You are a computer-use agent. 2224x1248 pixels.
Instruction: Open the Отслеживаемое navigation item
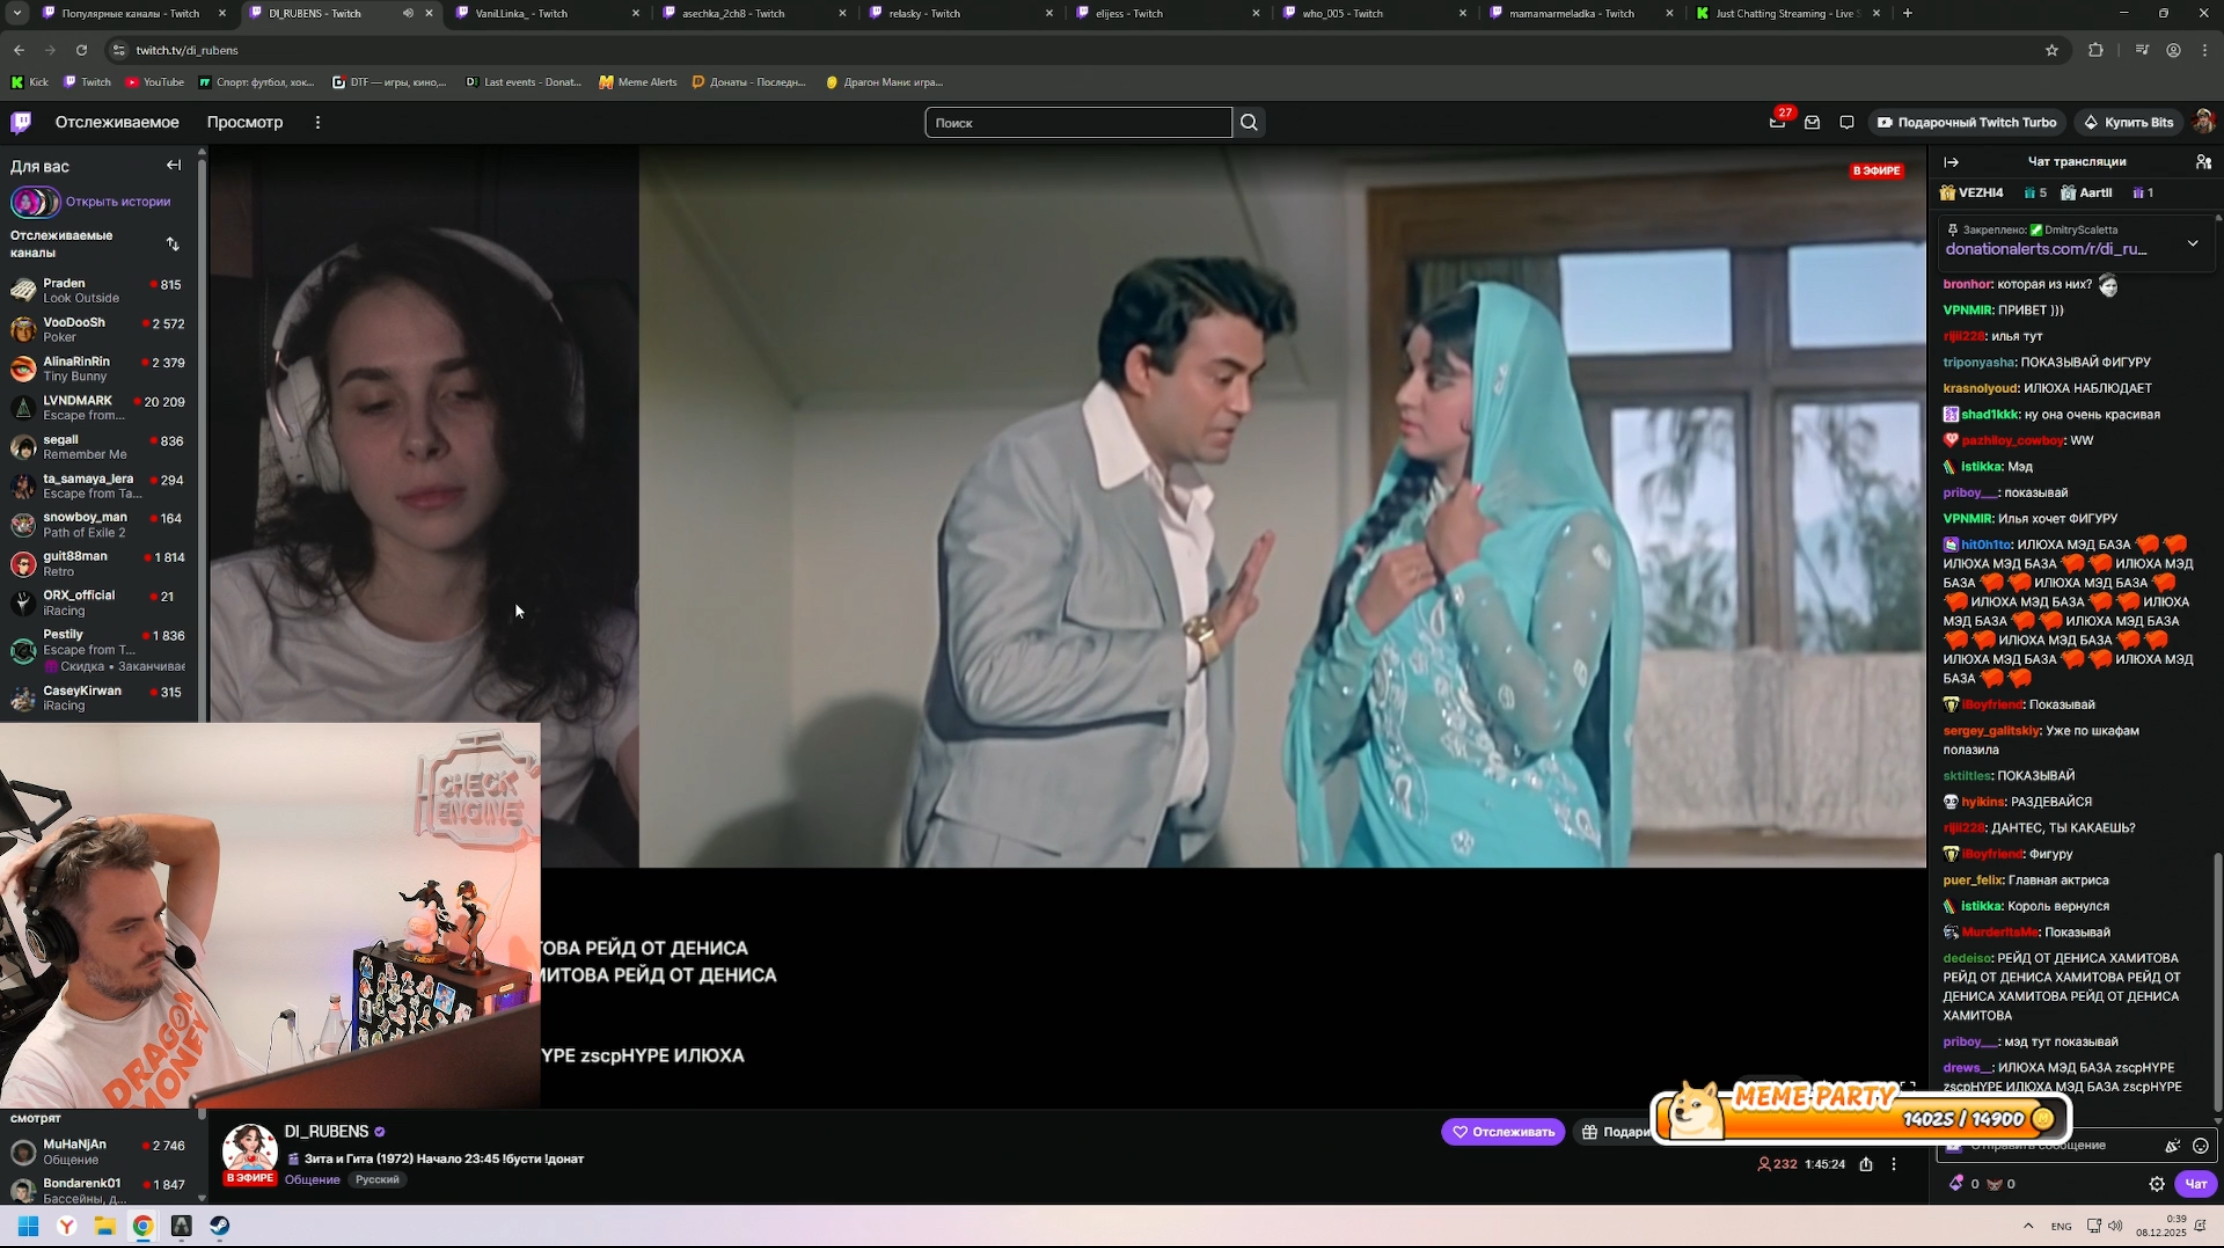(x=117, y=122)
